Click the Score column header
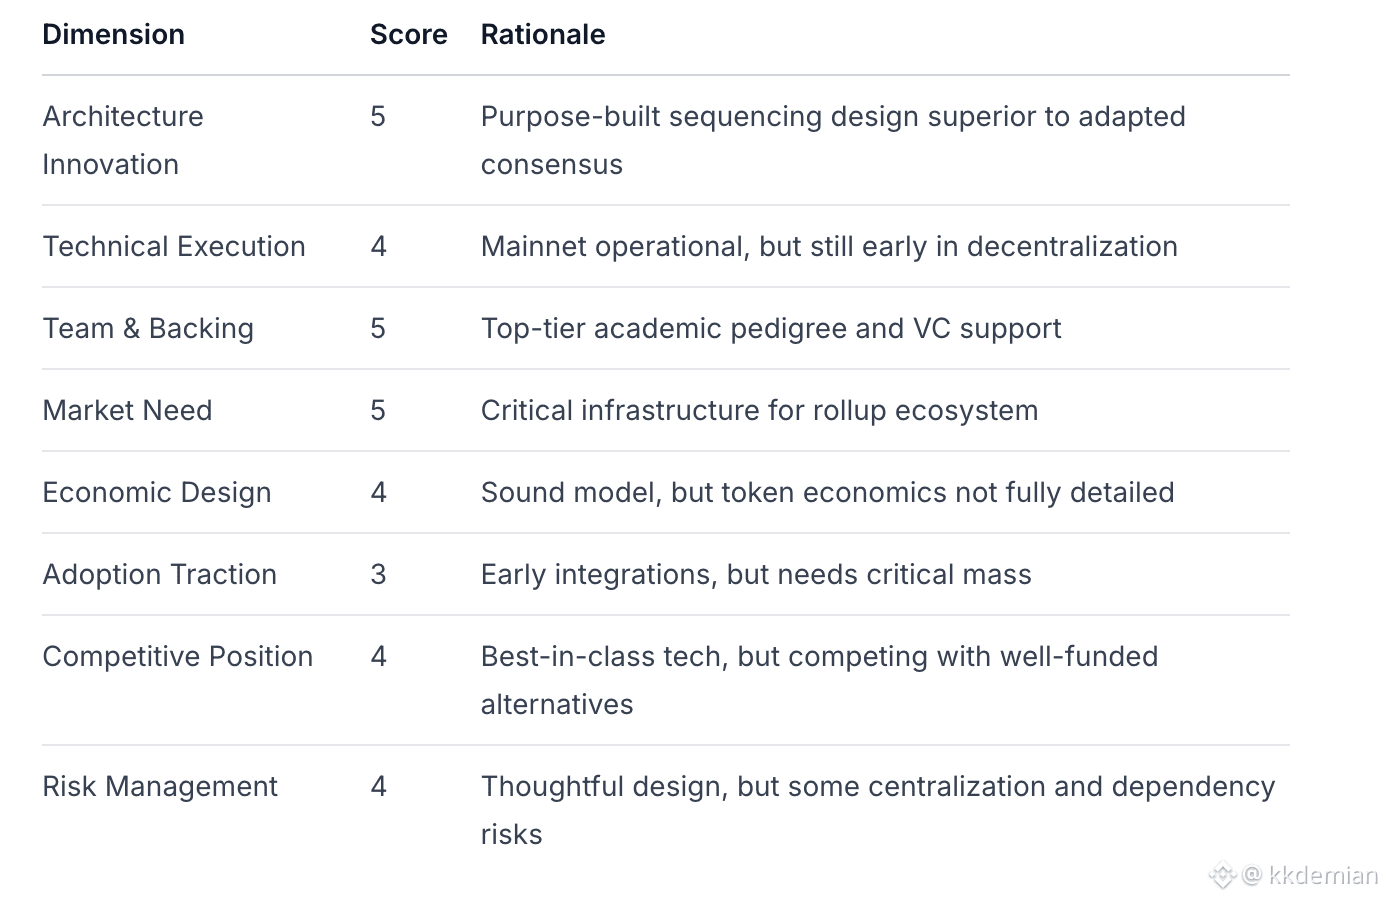 point(408,35)
